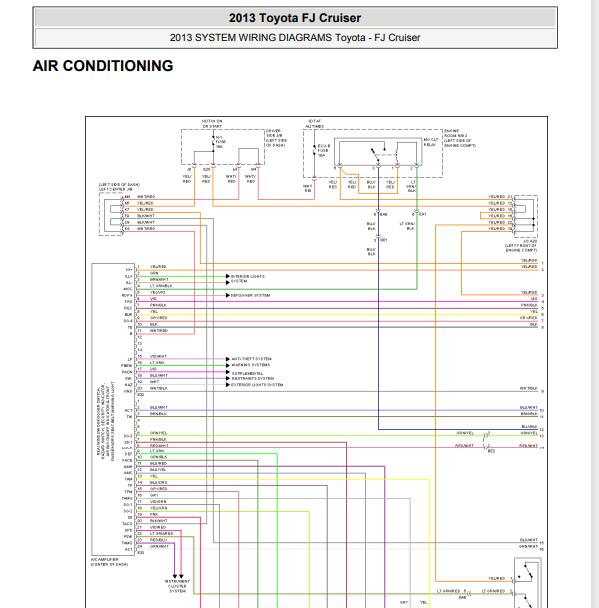Click the 'LEFT CENTER J/B' label
Image resolution: width=599 pixels, height=608 pixels.
(116, 190)
